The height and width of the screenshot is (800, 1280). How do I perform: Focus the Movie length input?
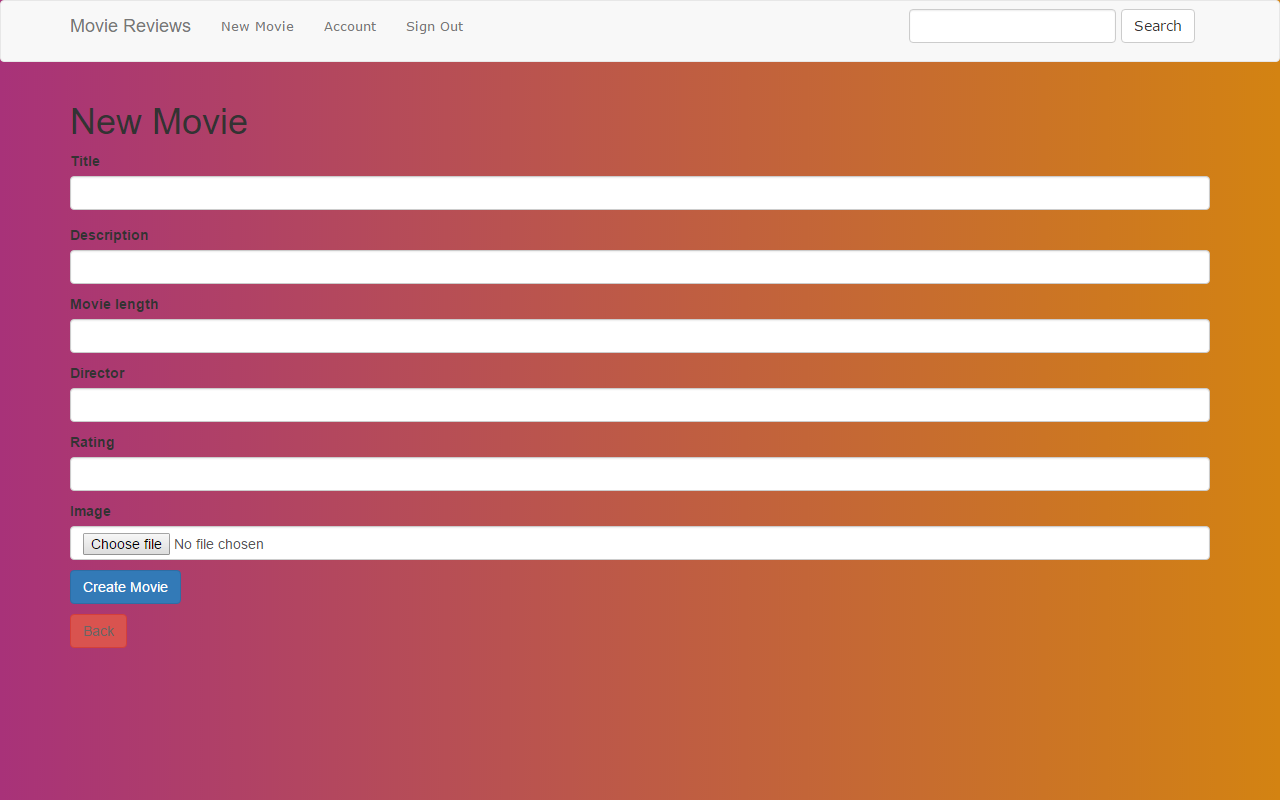tap(640, 336)
